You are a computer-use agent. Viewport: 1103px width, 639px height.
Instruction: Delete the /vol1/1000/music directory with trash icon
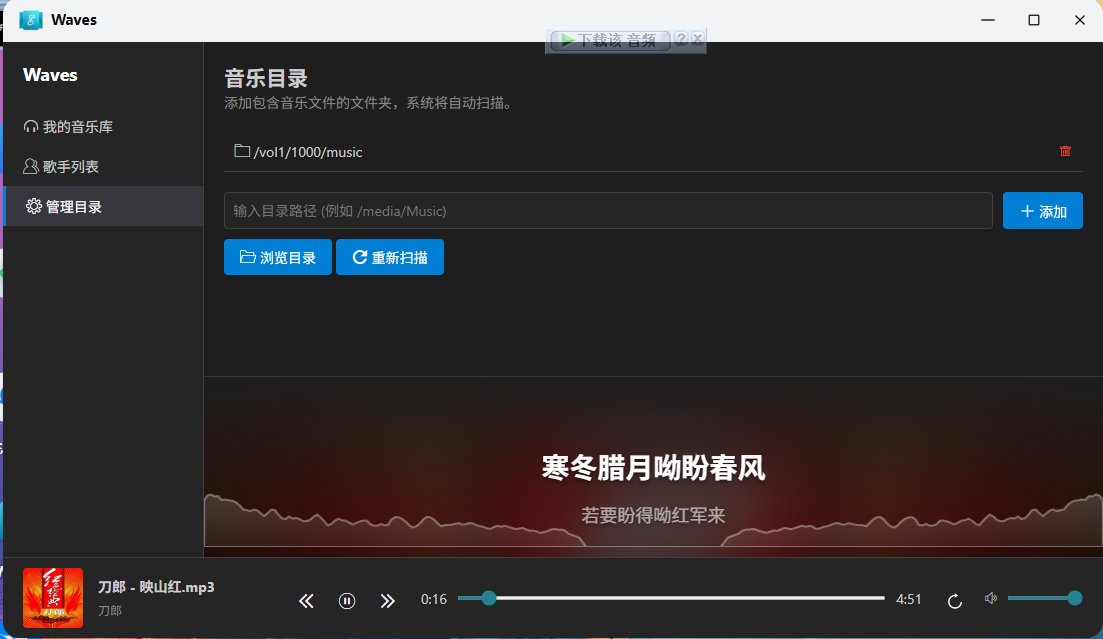[x=1065, y=151]
